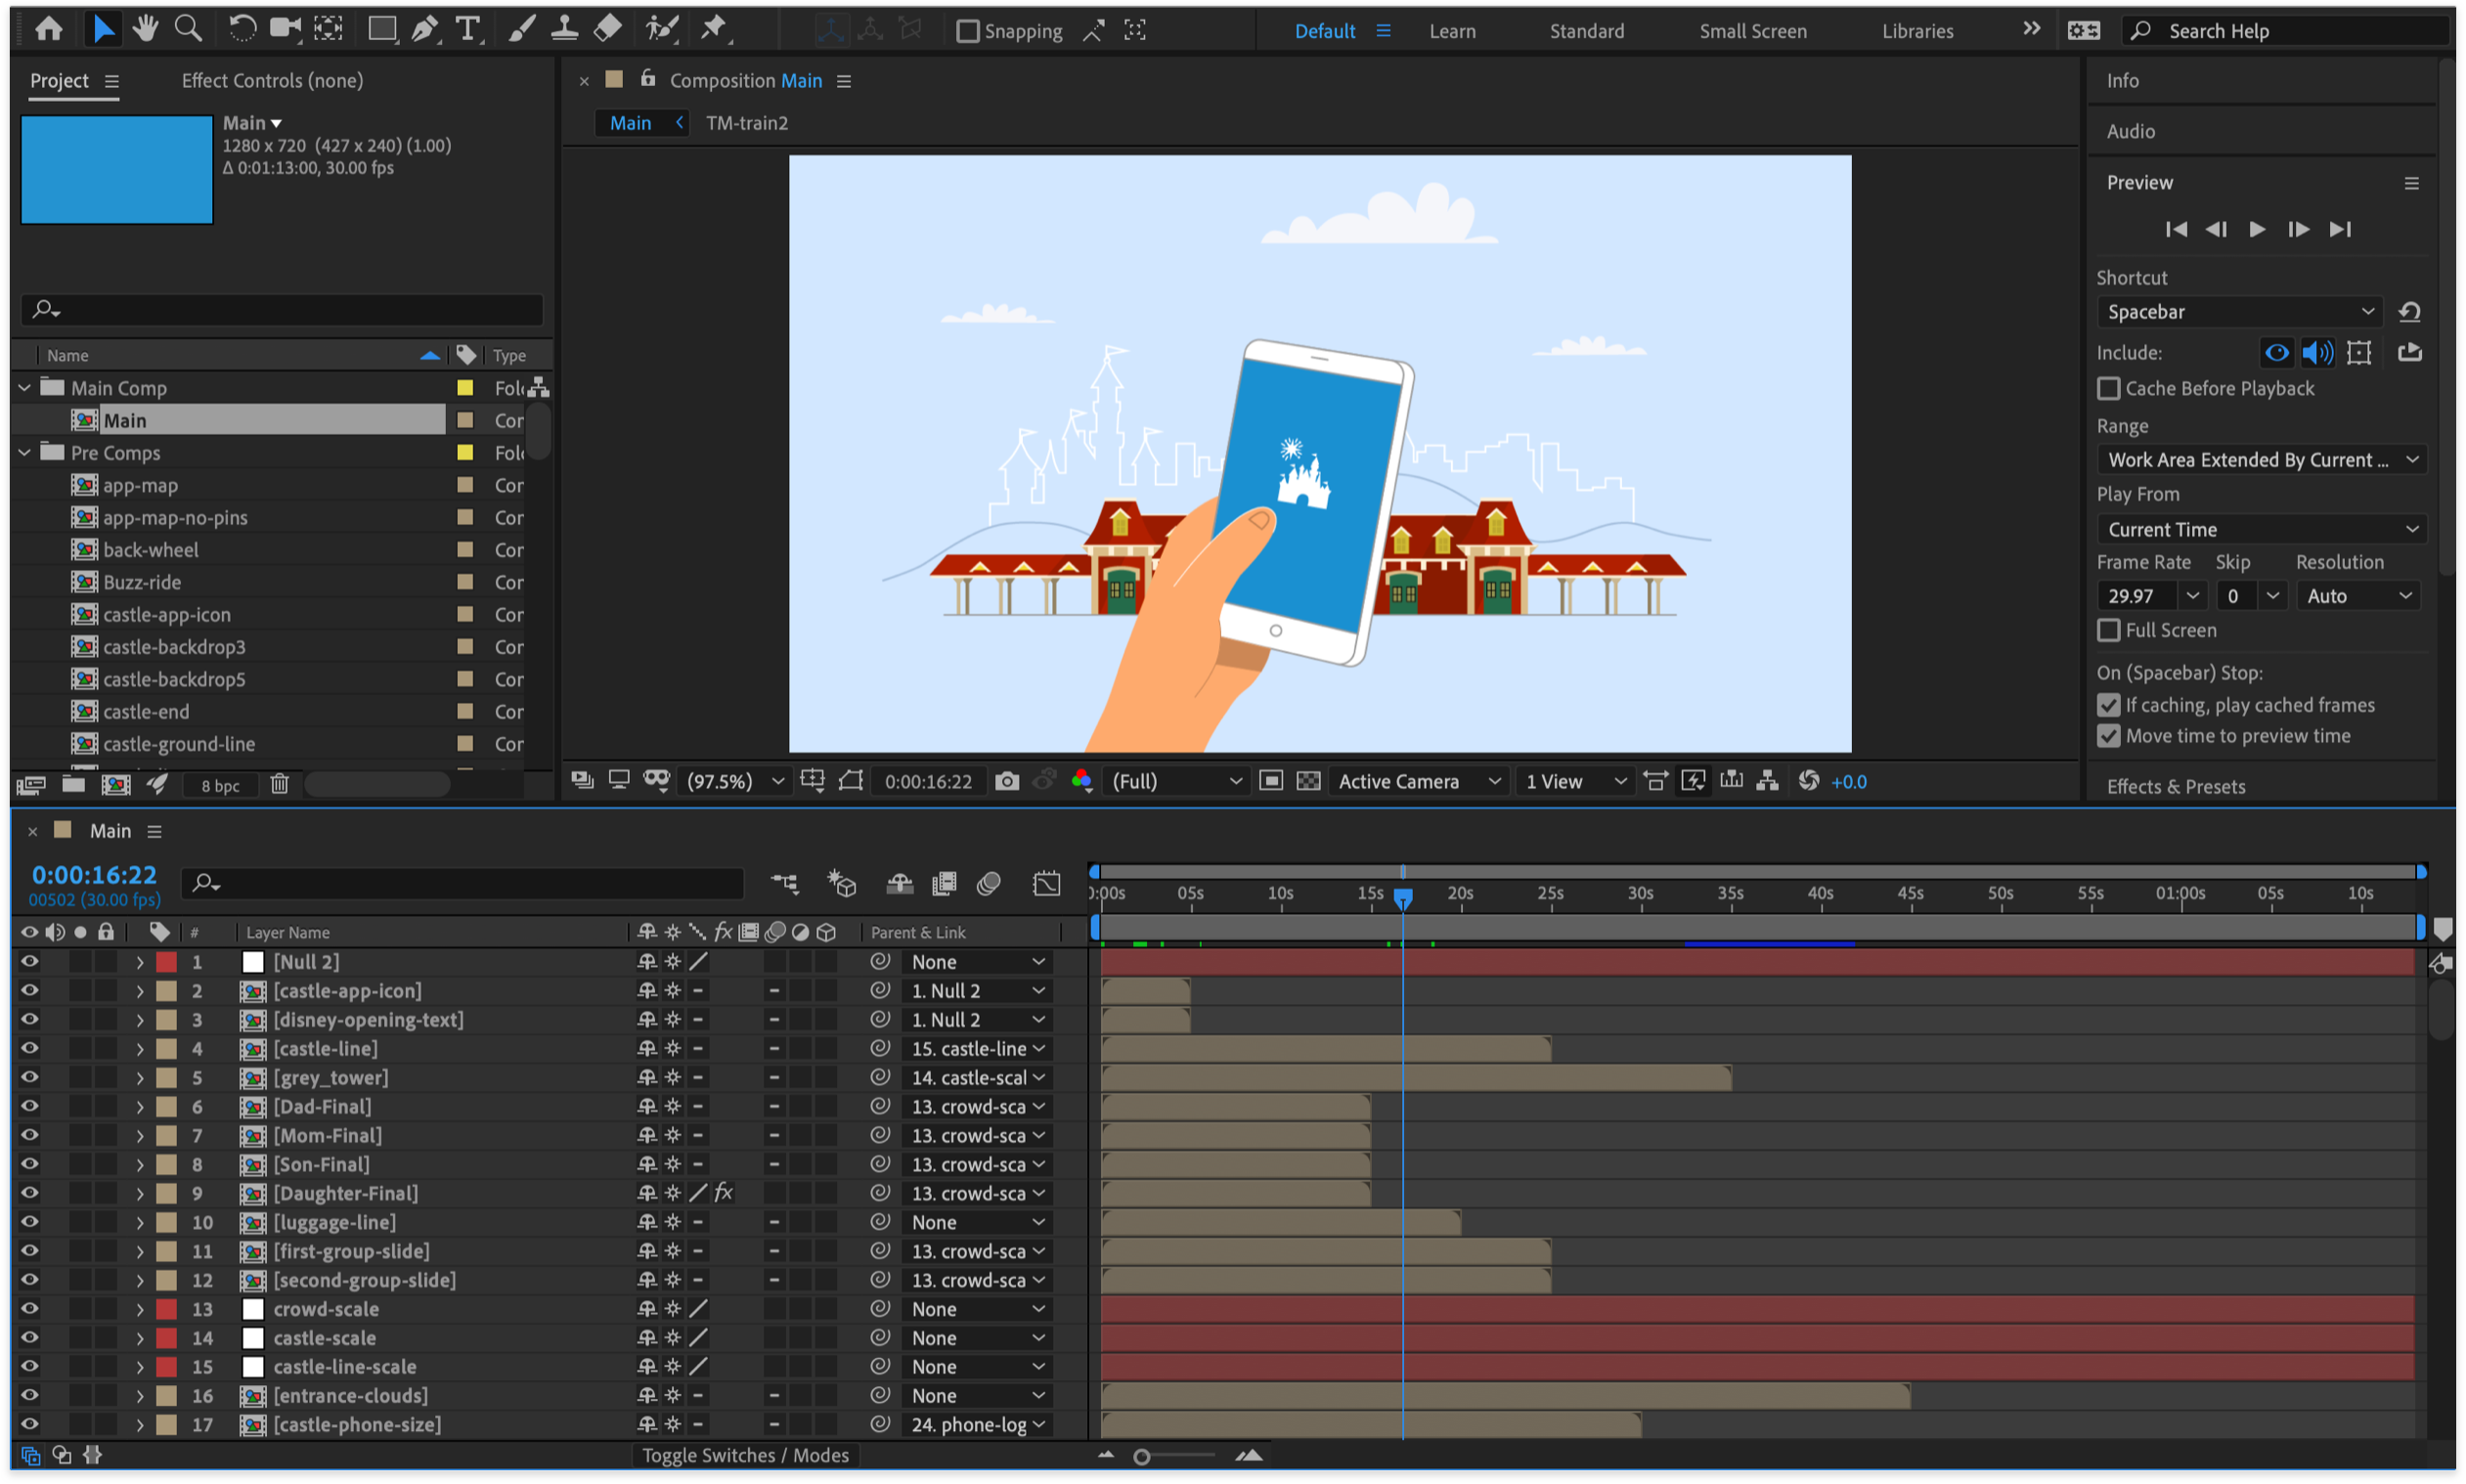Open the Range dropdown in Preview
2466x1484 pixels.
(x=2261, y=460)
